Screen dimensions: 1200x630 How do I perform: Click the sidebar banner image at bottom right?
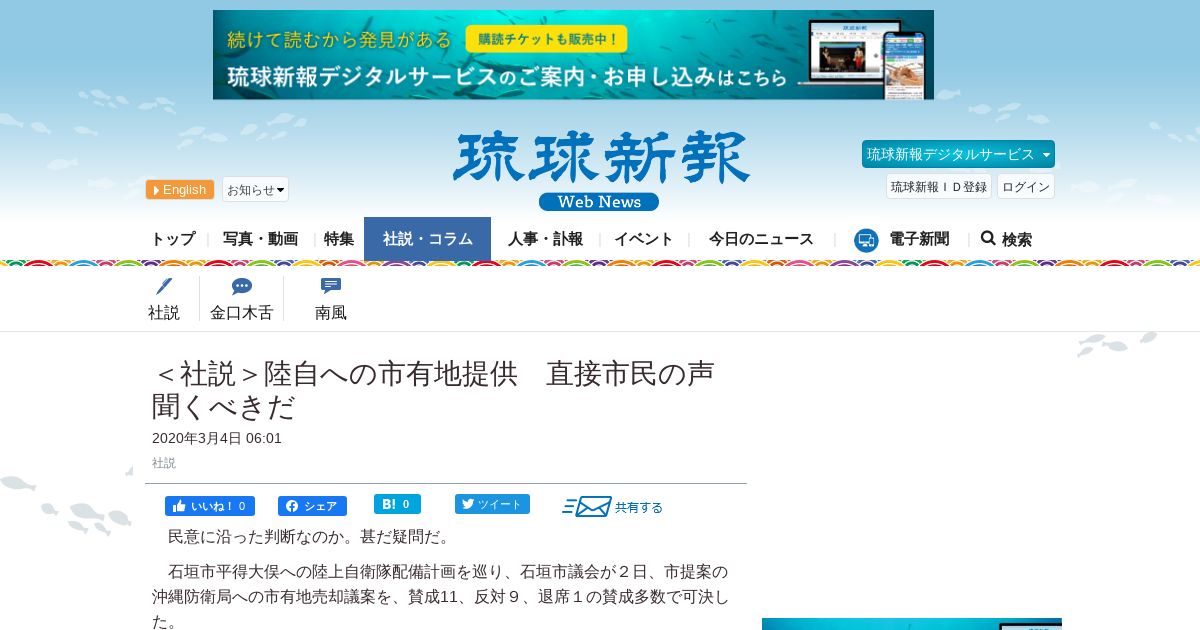[912, 624]
